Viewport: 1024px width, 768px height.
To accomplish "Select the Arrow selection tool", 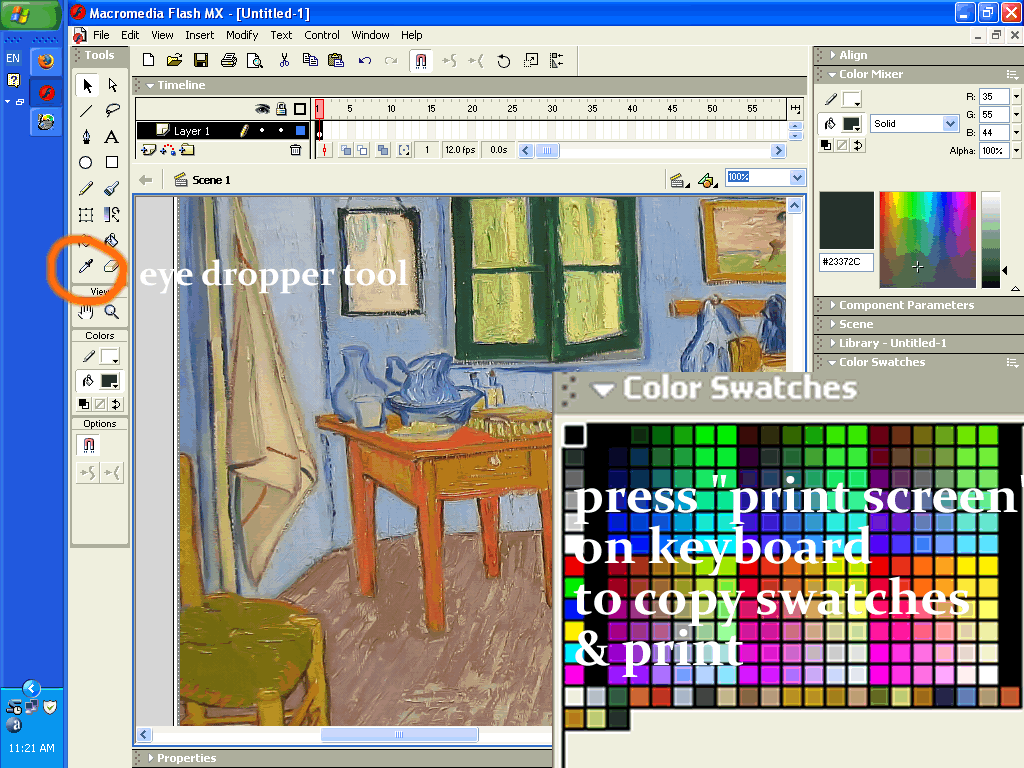I will pos(86,85).
